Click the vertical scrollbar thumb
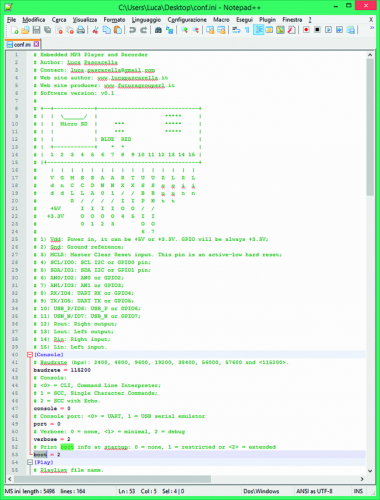This screenshot has width=380, height=500. point(370,127)
